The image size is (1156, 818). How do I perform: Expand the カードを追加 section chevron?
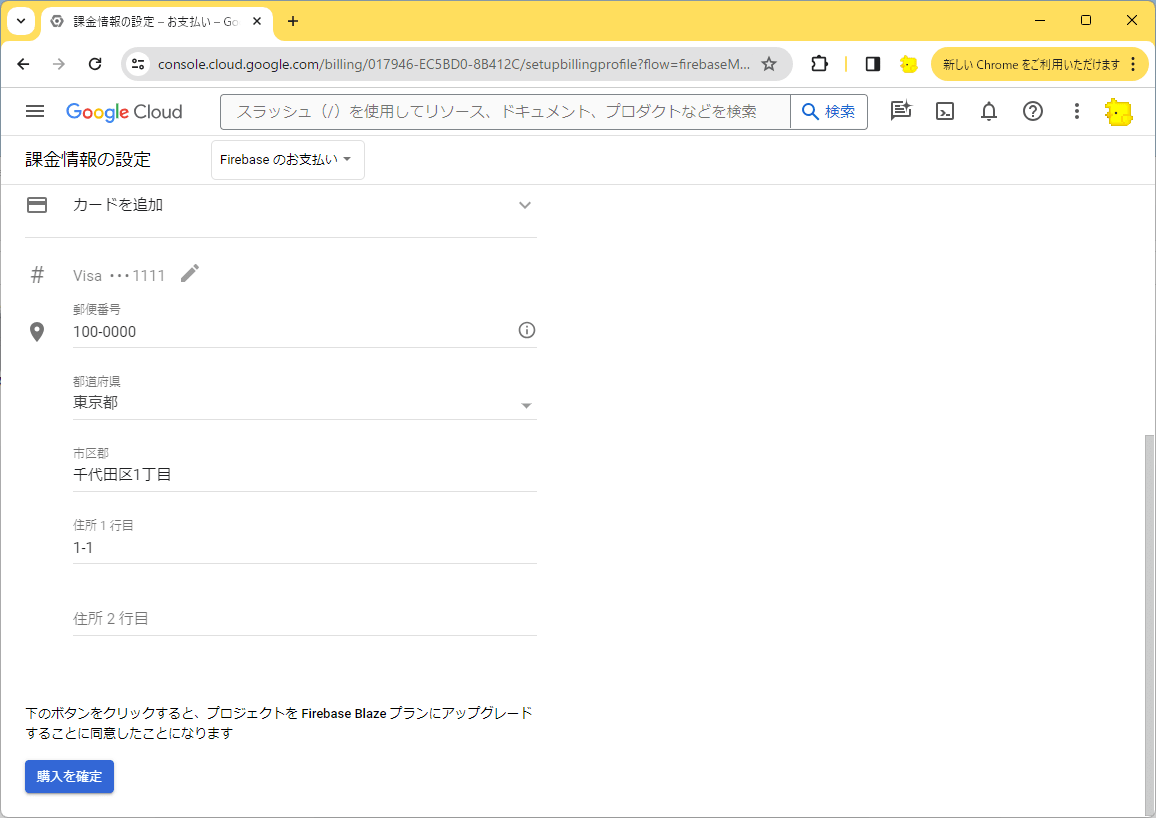(x=525, y=205)
